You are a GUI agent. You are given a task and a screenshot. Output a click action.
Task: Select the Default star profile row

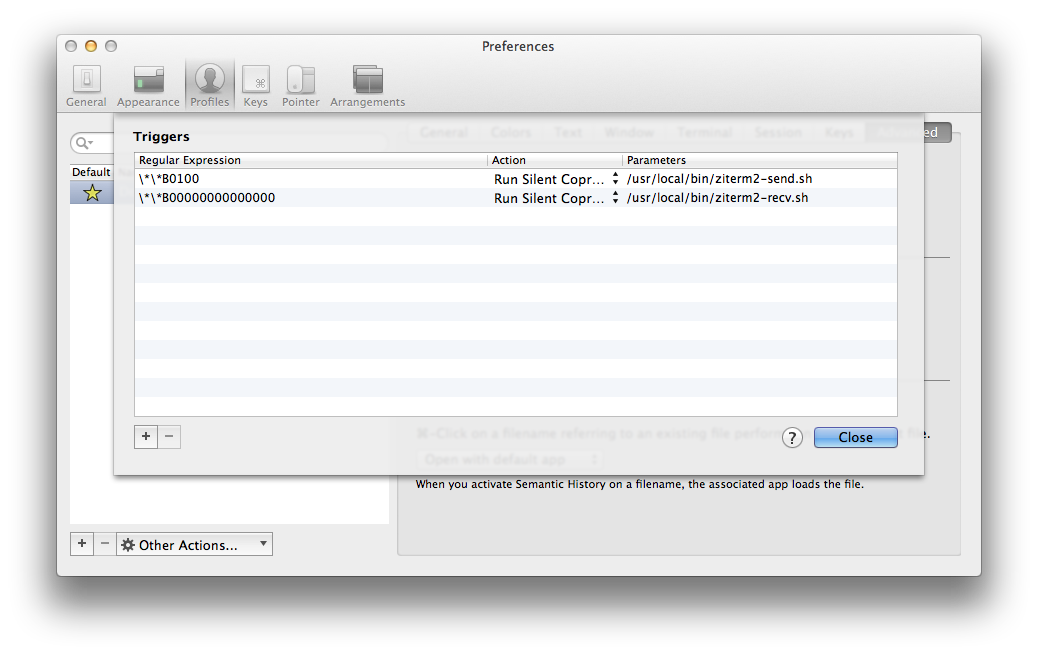[x=92, y=193]
